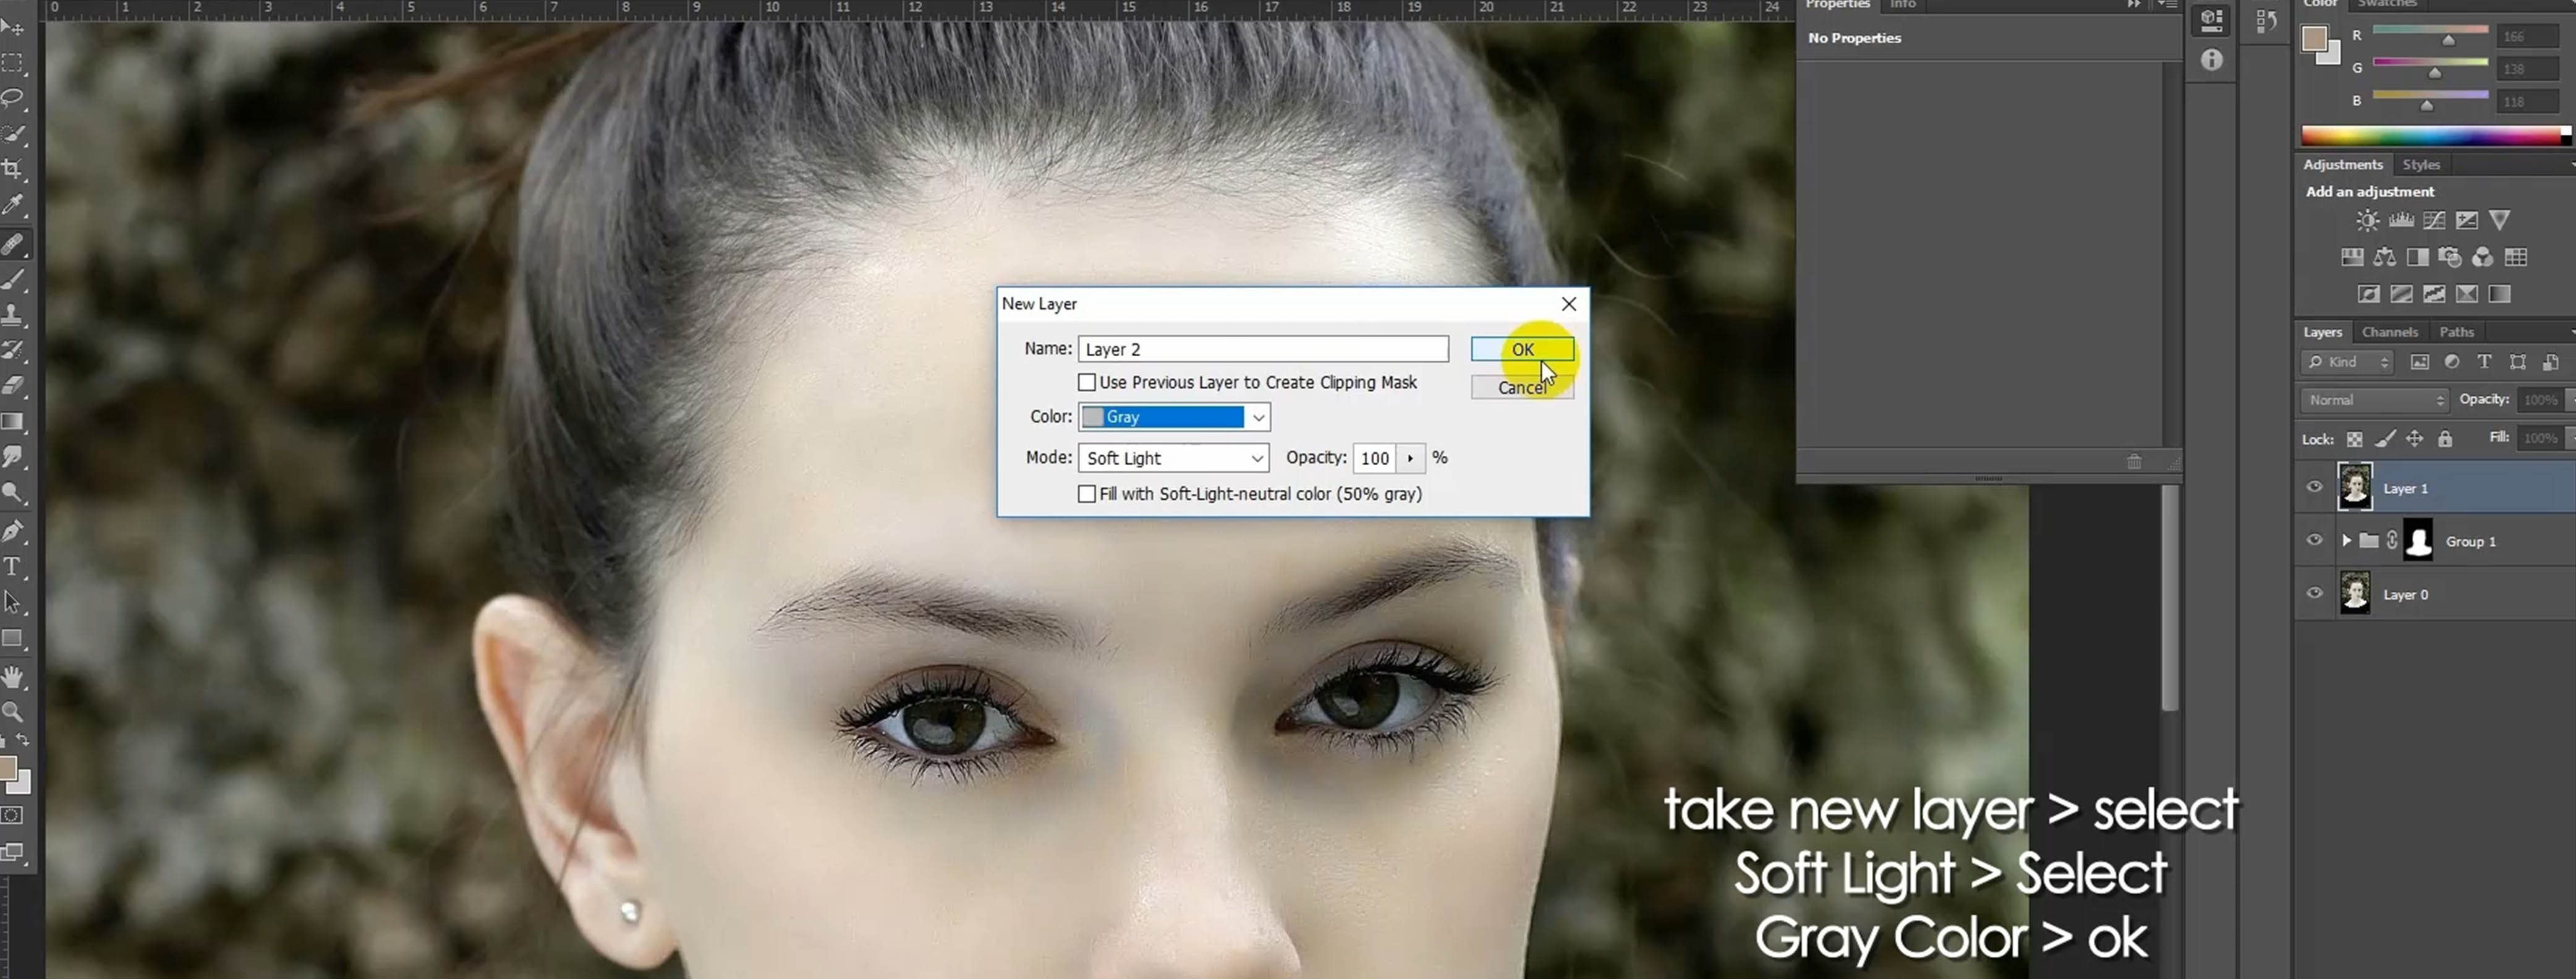Check Use Previous Layer to Create Clipping Mask

pyautogui.click(x=1087, y=382)
